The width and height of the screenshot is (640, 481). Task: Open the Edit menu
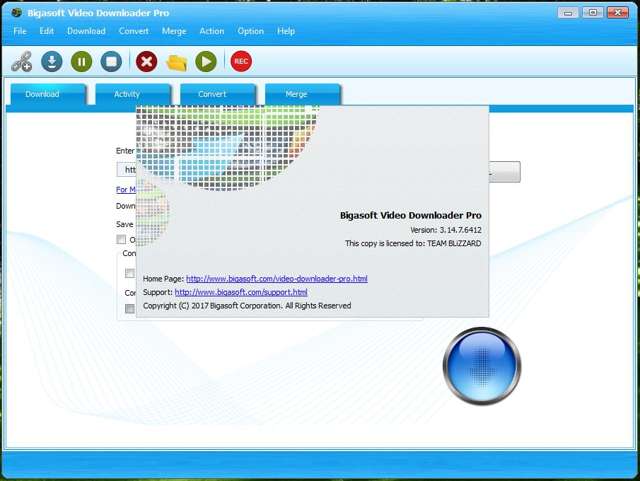[47, 31]
